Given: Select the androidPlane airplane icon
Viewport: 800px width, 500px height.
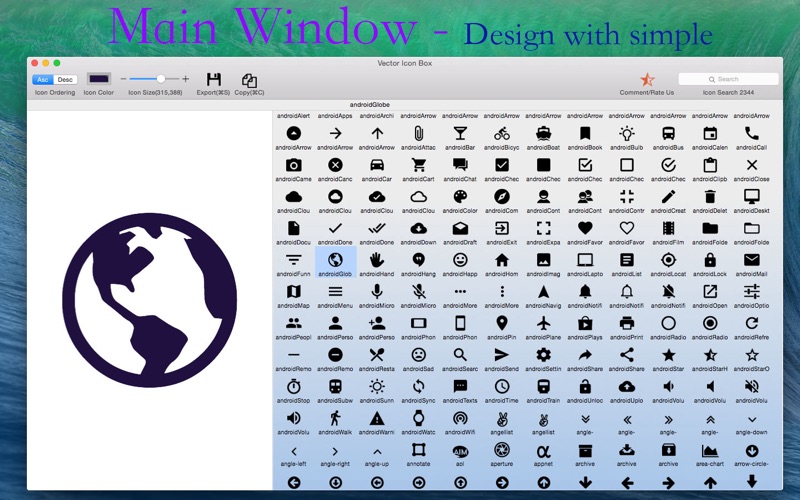Looking at the screenshot, I should pyautogui.click(x=543, y=323).
